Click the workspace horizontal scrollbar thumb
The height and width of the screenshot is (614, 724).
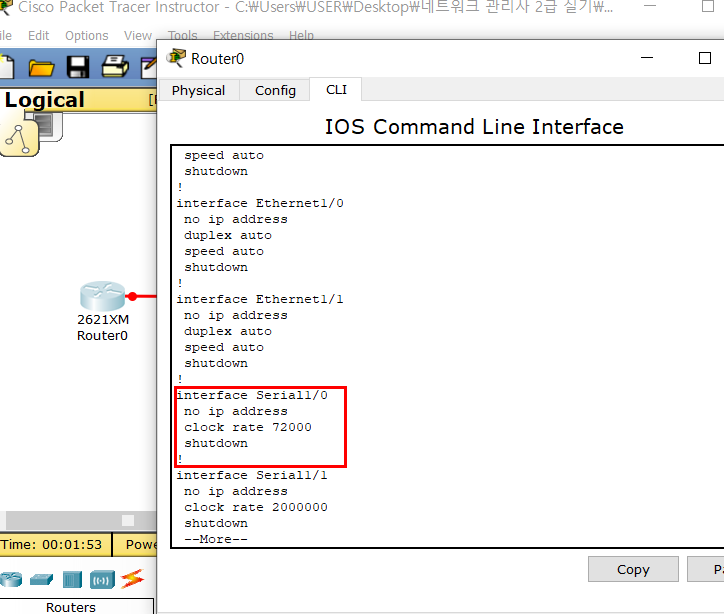coord(128,520)
